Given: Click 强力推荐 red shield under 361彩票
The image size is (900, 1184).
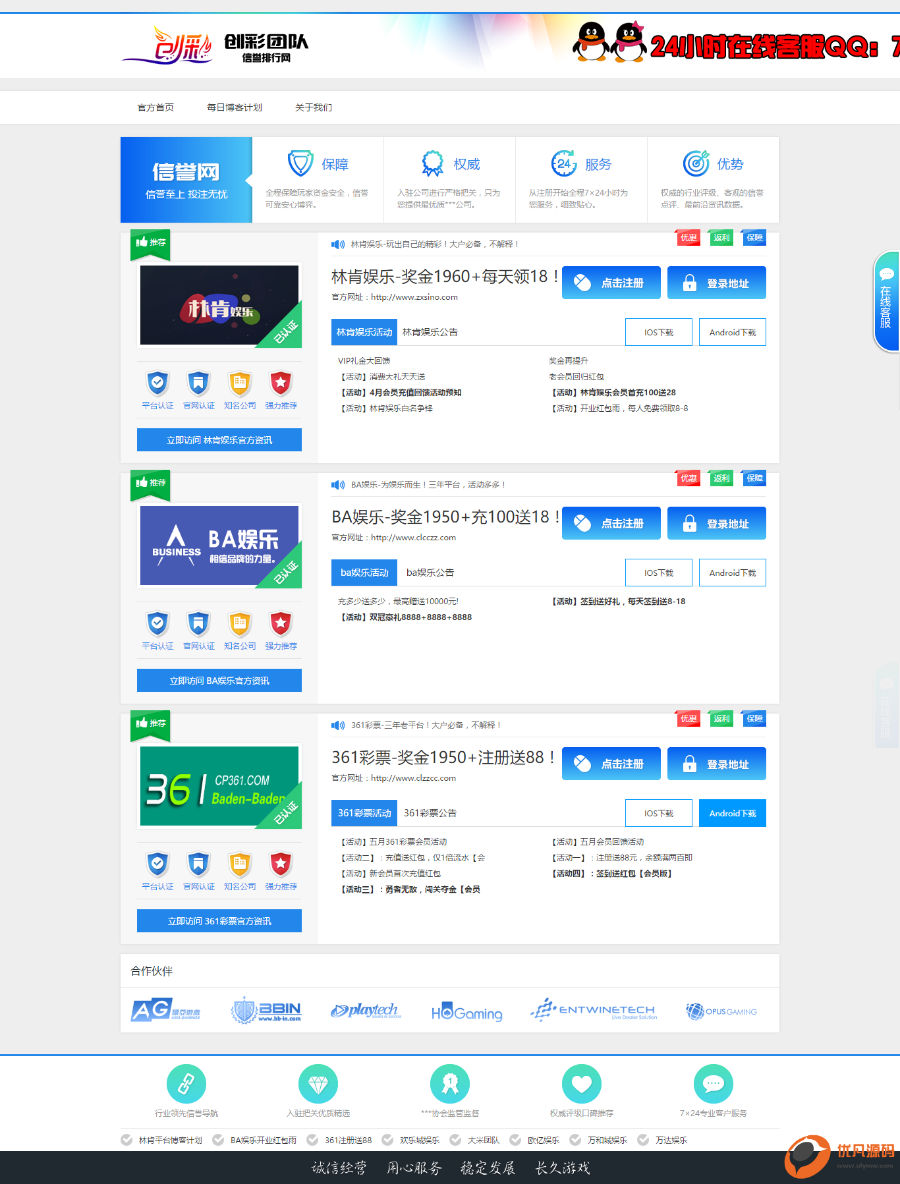Looking at the screenshot, I should (281, 864).
